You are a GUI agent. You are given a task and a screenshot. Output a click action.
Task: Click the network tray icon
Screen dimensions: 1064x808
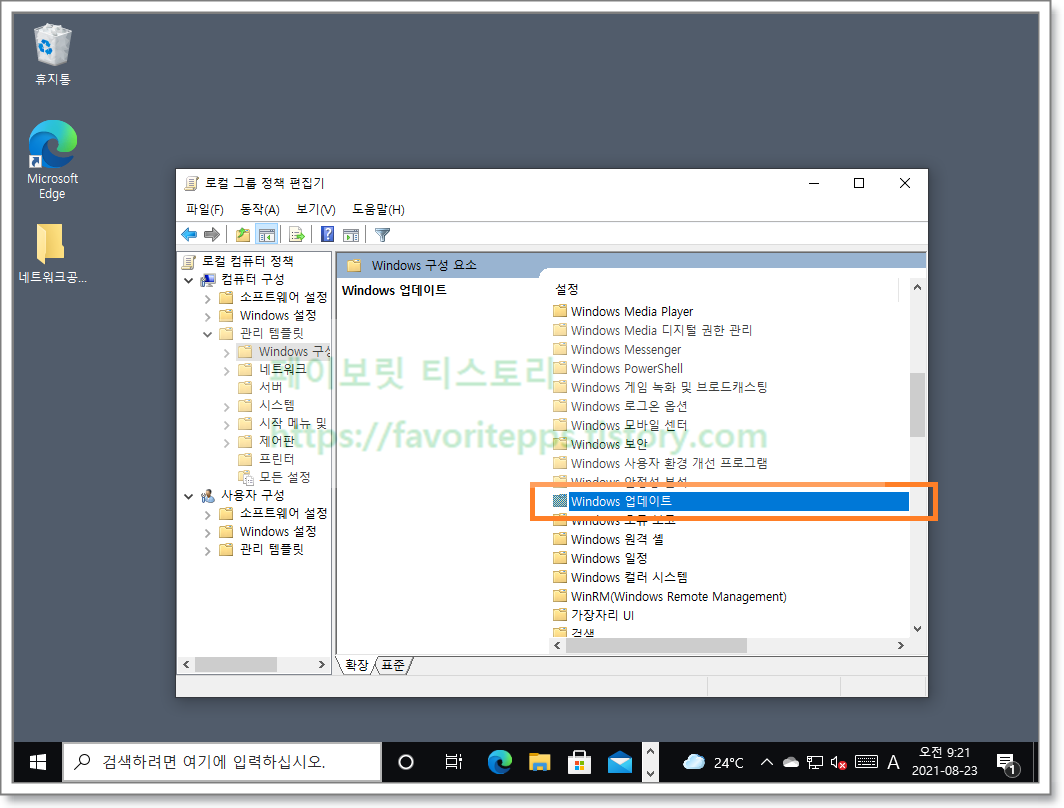(x=815, y=763)
